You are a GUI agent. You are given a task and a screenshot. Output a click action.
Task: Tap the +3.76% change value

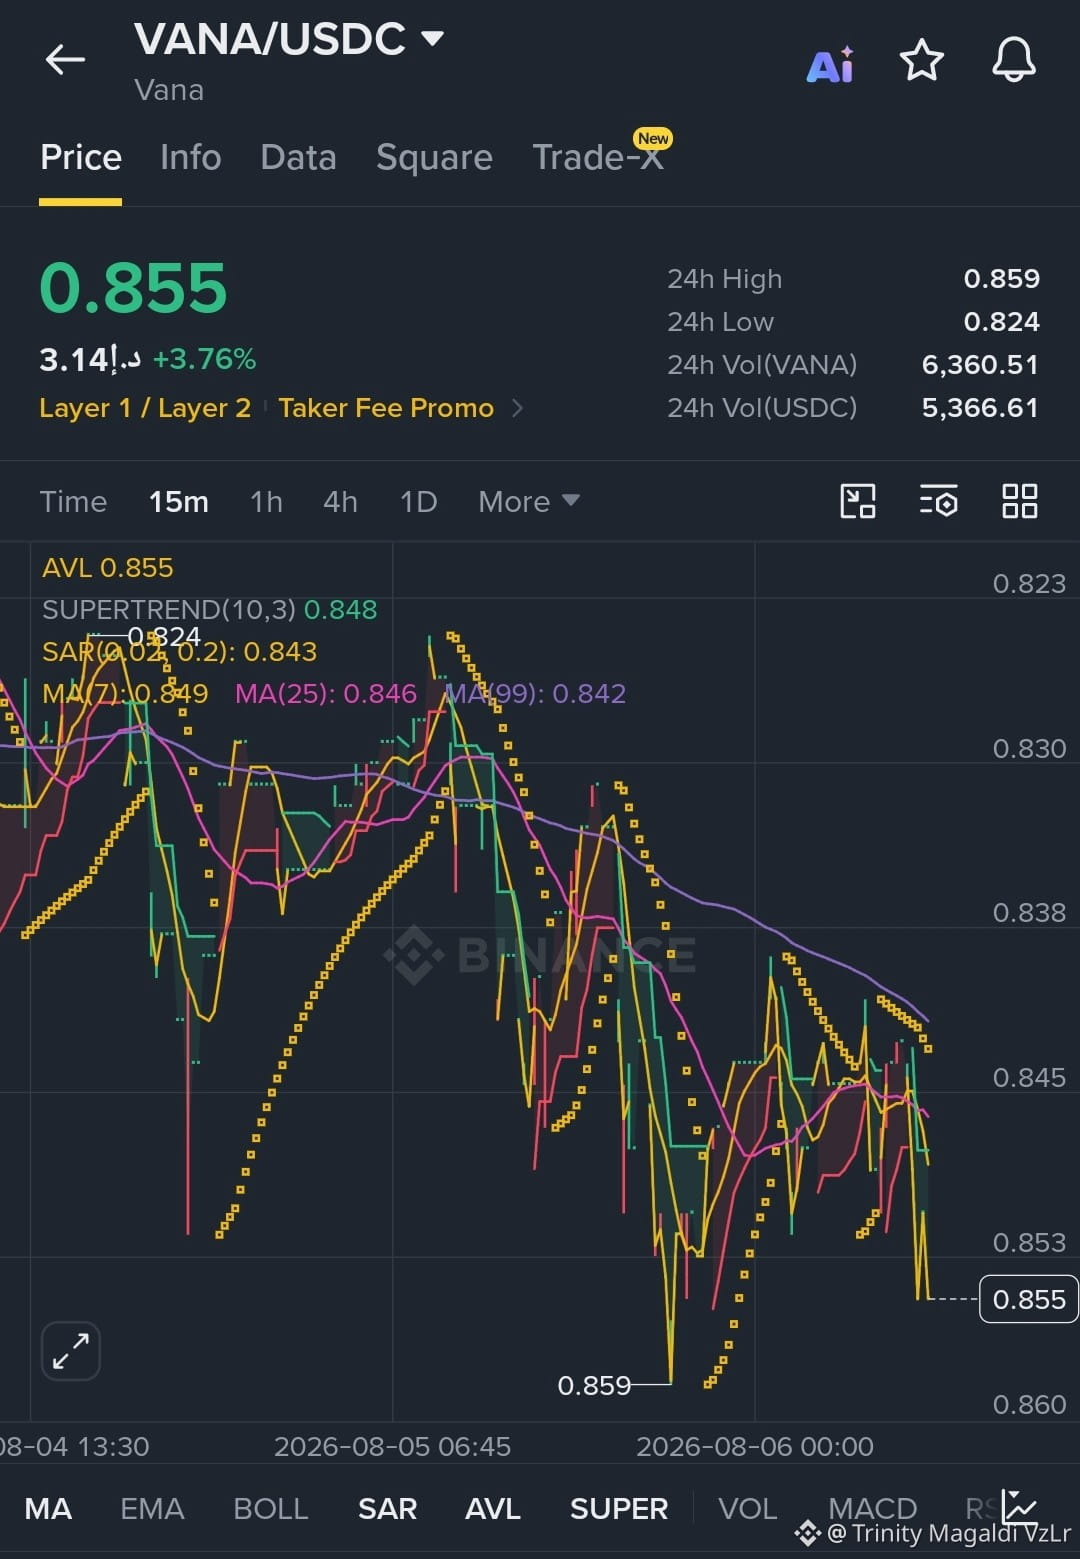(x=204, y=359)
